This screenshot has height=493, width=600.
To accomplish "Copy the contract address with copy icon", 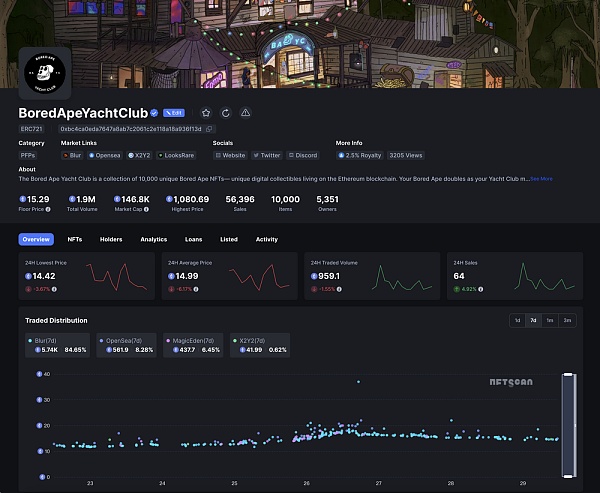I will click(x=210, y=129).
